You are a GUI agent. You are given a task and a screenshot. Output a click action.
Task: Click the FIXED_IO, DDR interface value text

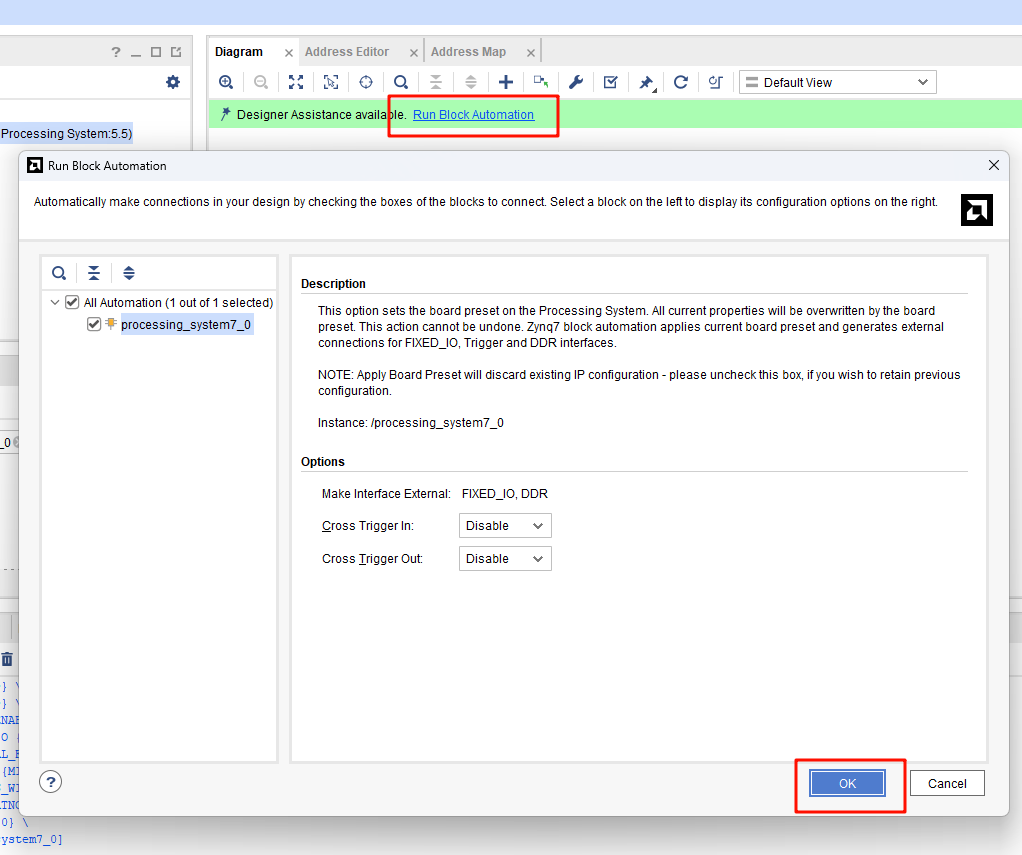pyautogui.click(x=504, y=494)
